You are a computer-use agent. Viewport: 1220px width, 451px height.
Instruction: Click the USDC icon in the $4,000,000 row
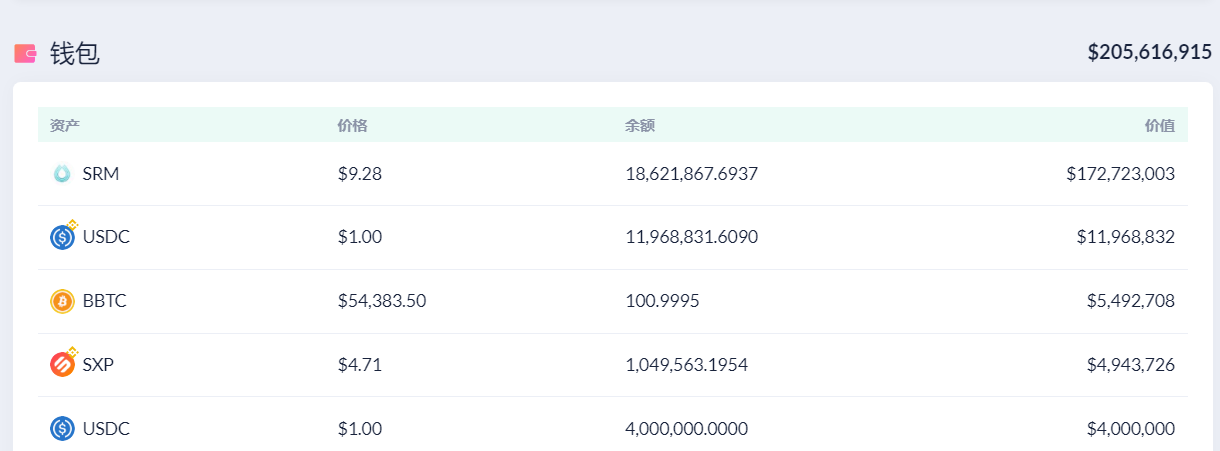coord(62,429)
